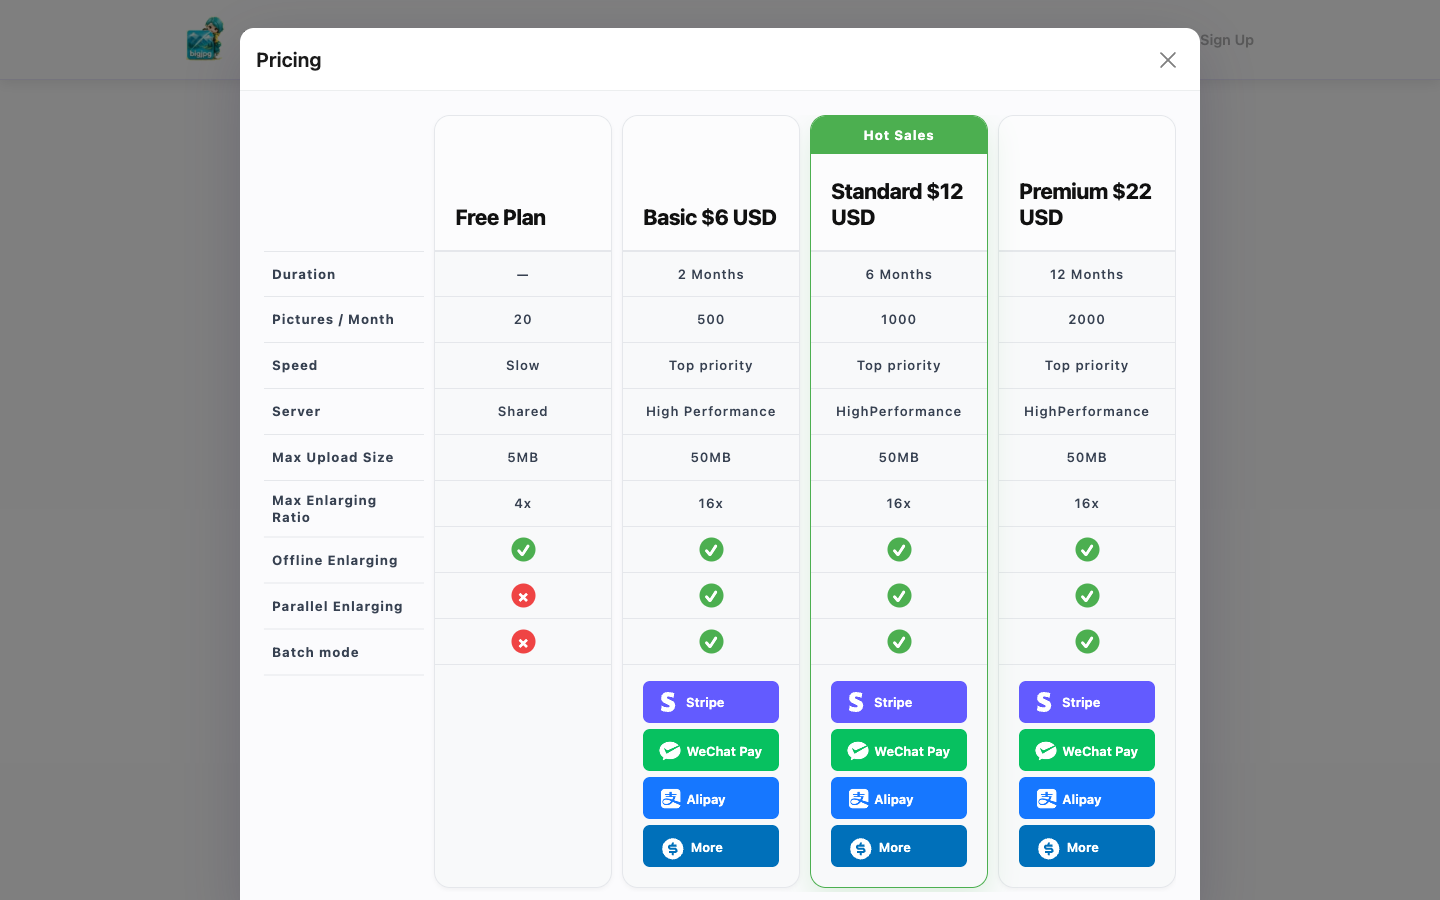This screenshot has height=900, width=1440.
Task: Choose WeChat Pay for the Standard plan
Action: click(899, 750)
